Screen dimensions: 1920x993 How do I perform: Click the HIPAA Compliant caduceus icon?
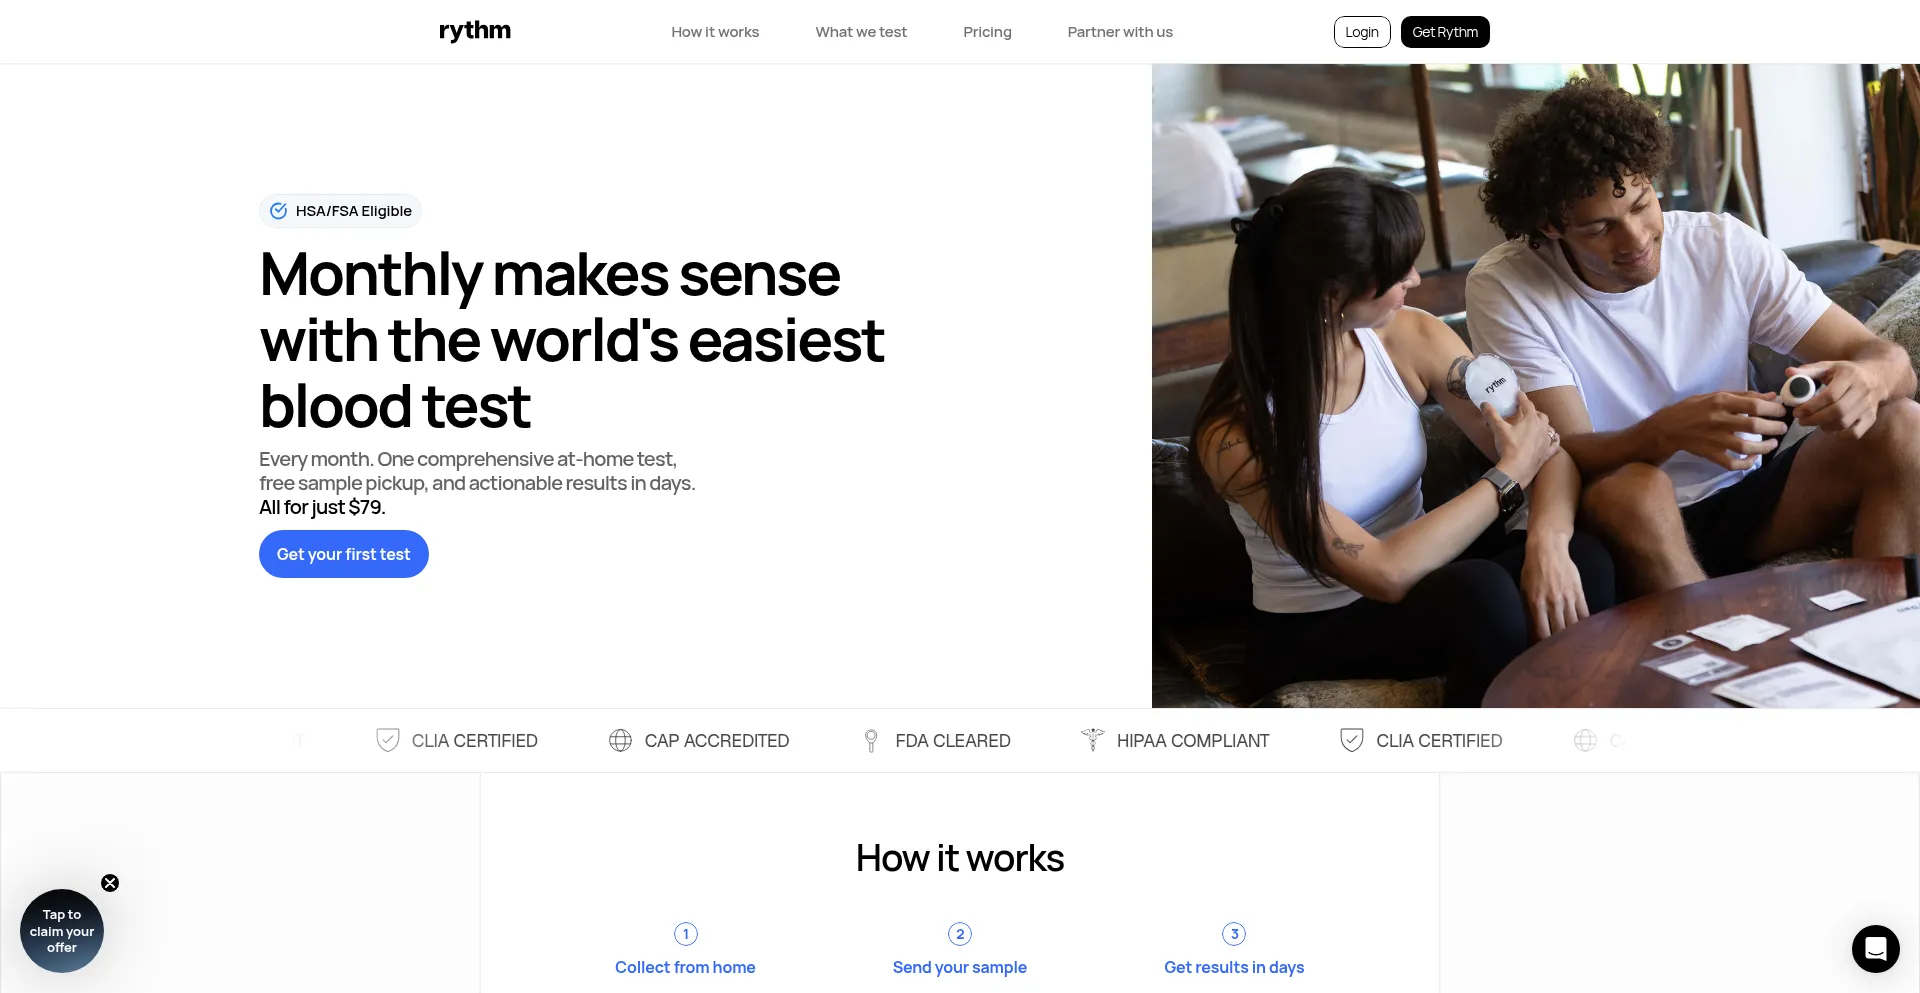pyautogui.click(x=1092, y=740)
